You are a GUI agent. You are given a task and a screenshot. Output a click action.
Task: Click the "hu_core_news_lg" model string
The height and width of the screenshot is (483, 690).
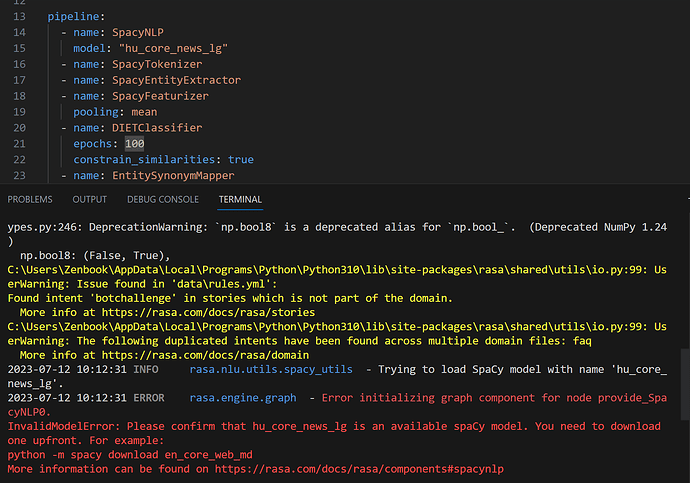tap(173, 48)
